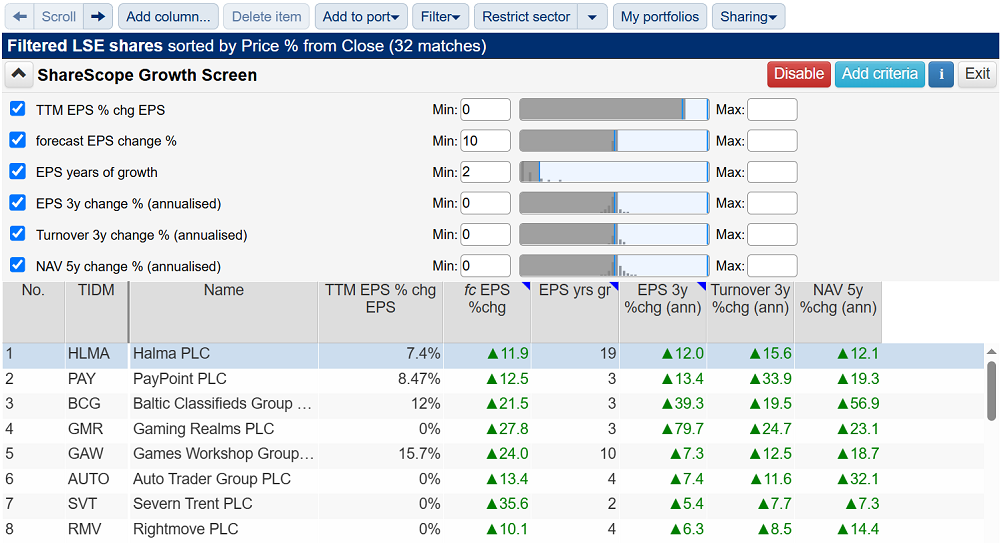
Task: Open My portfolios
Action: click(660, 17)
